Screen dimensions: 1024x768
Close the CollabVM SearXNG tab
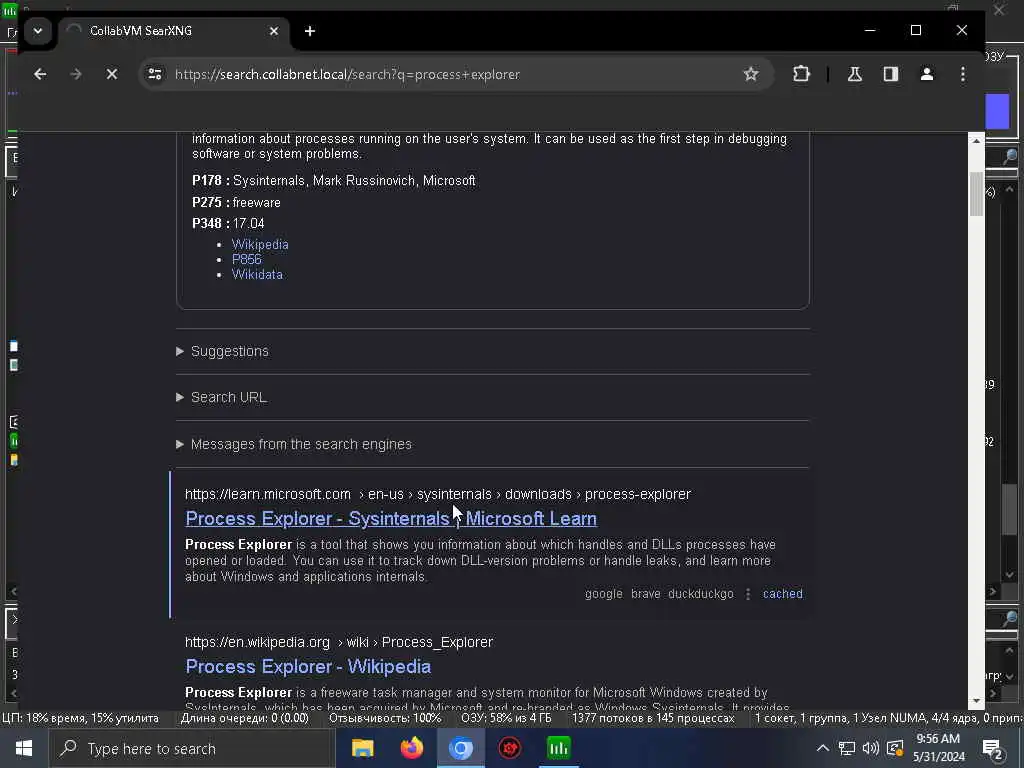pos(274,31)
